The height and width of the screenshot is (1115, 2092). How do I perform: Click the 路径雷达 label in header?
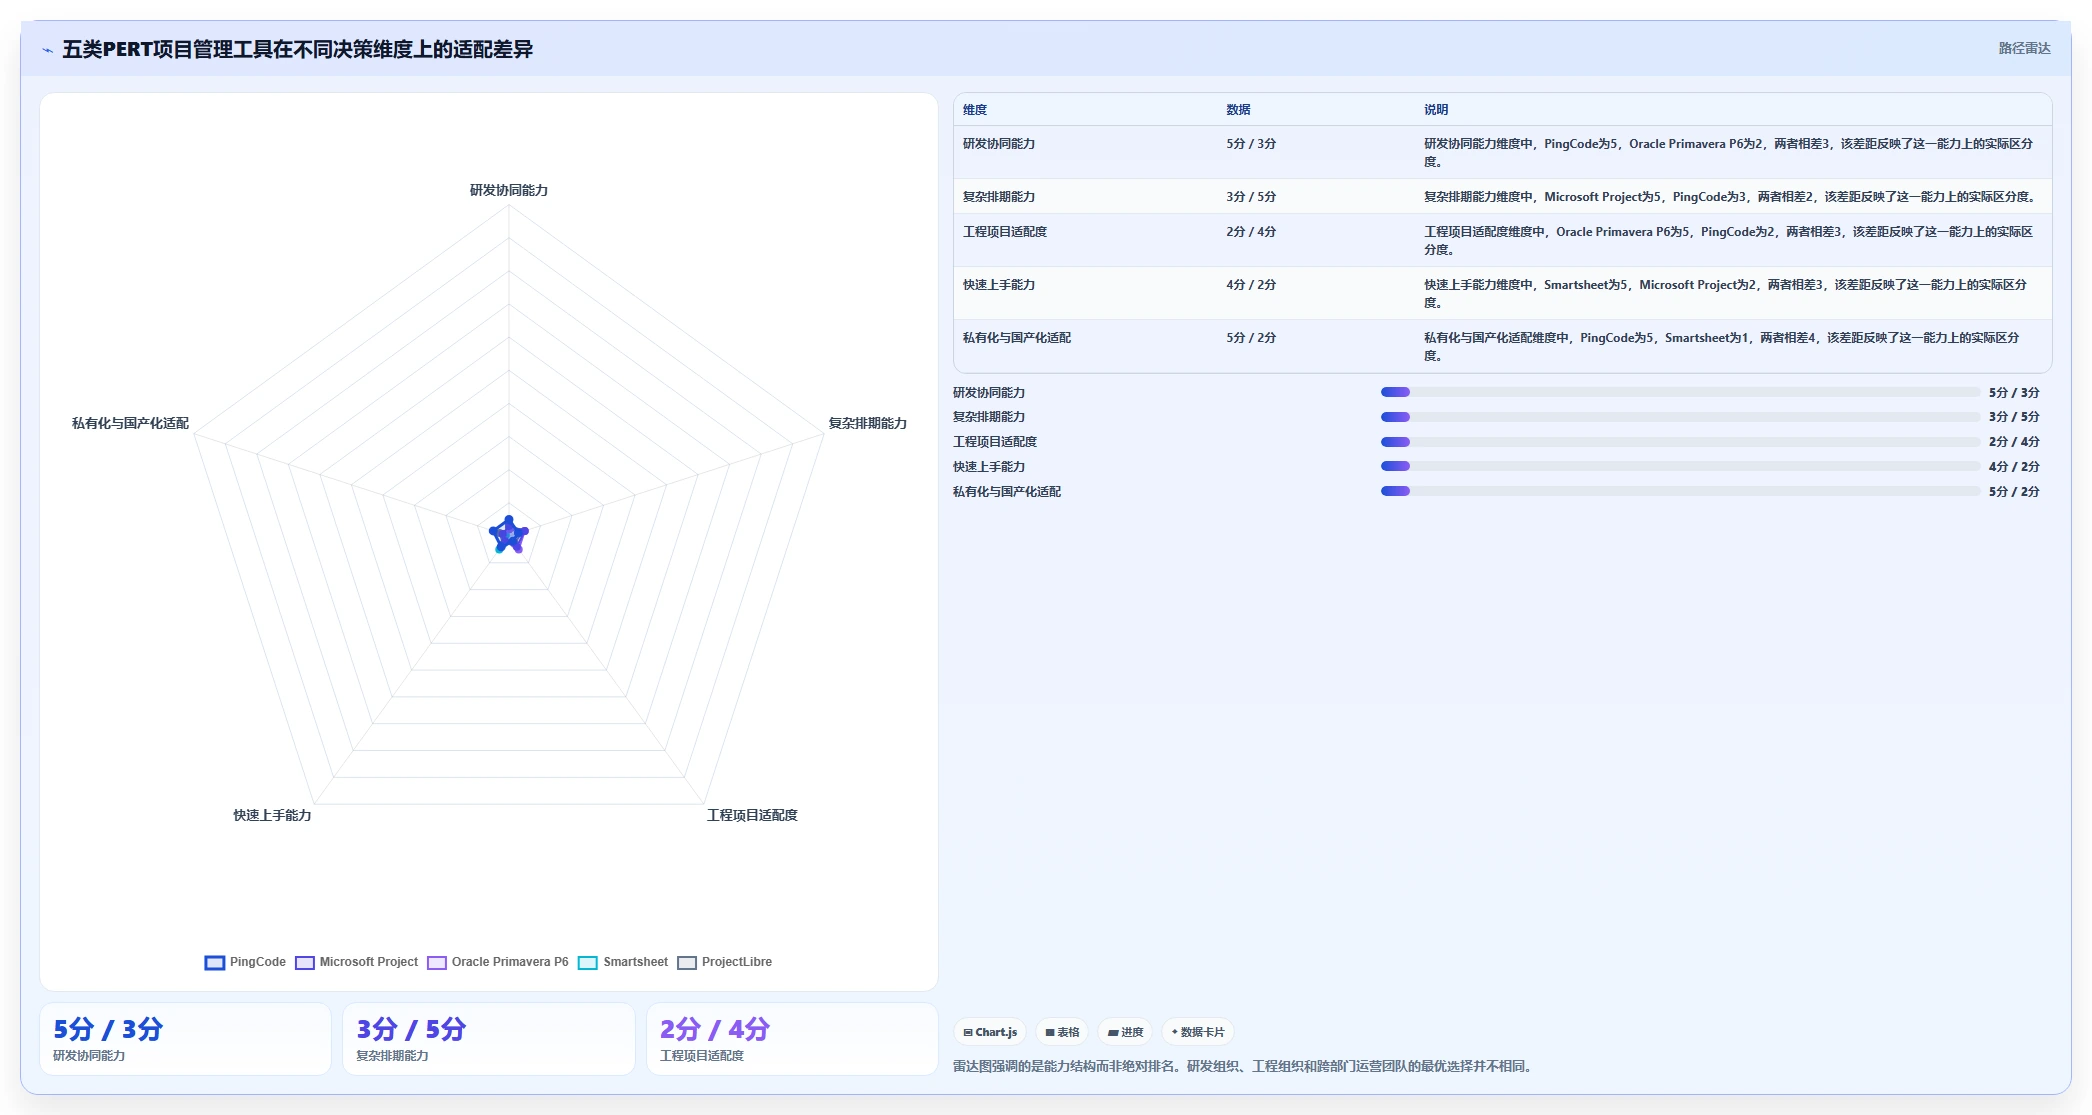[x=2024, y=48]
